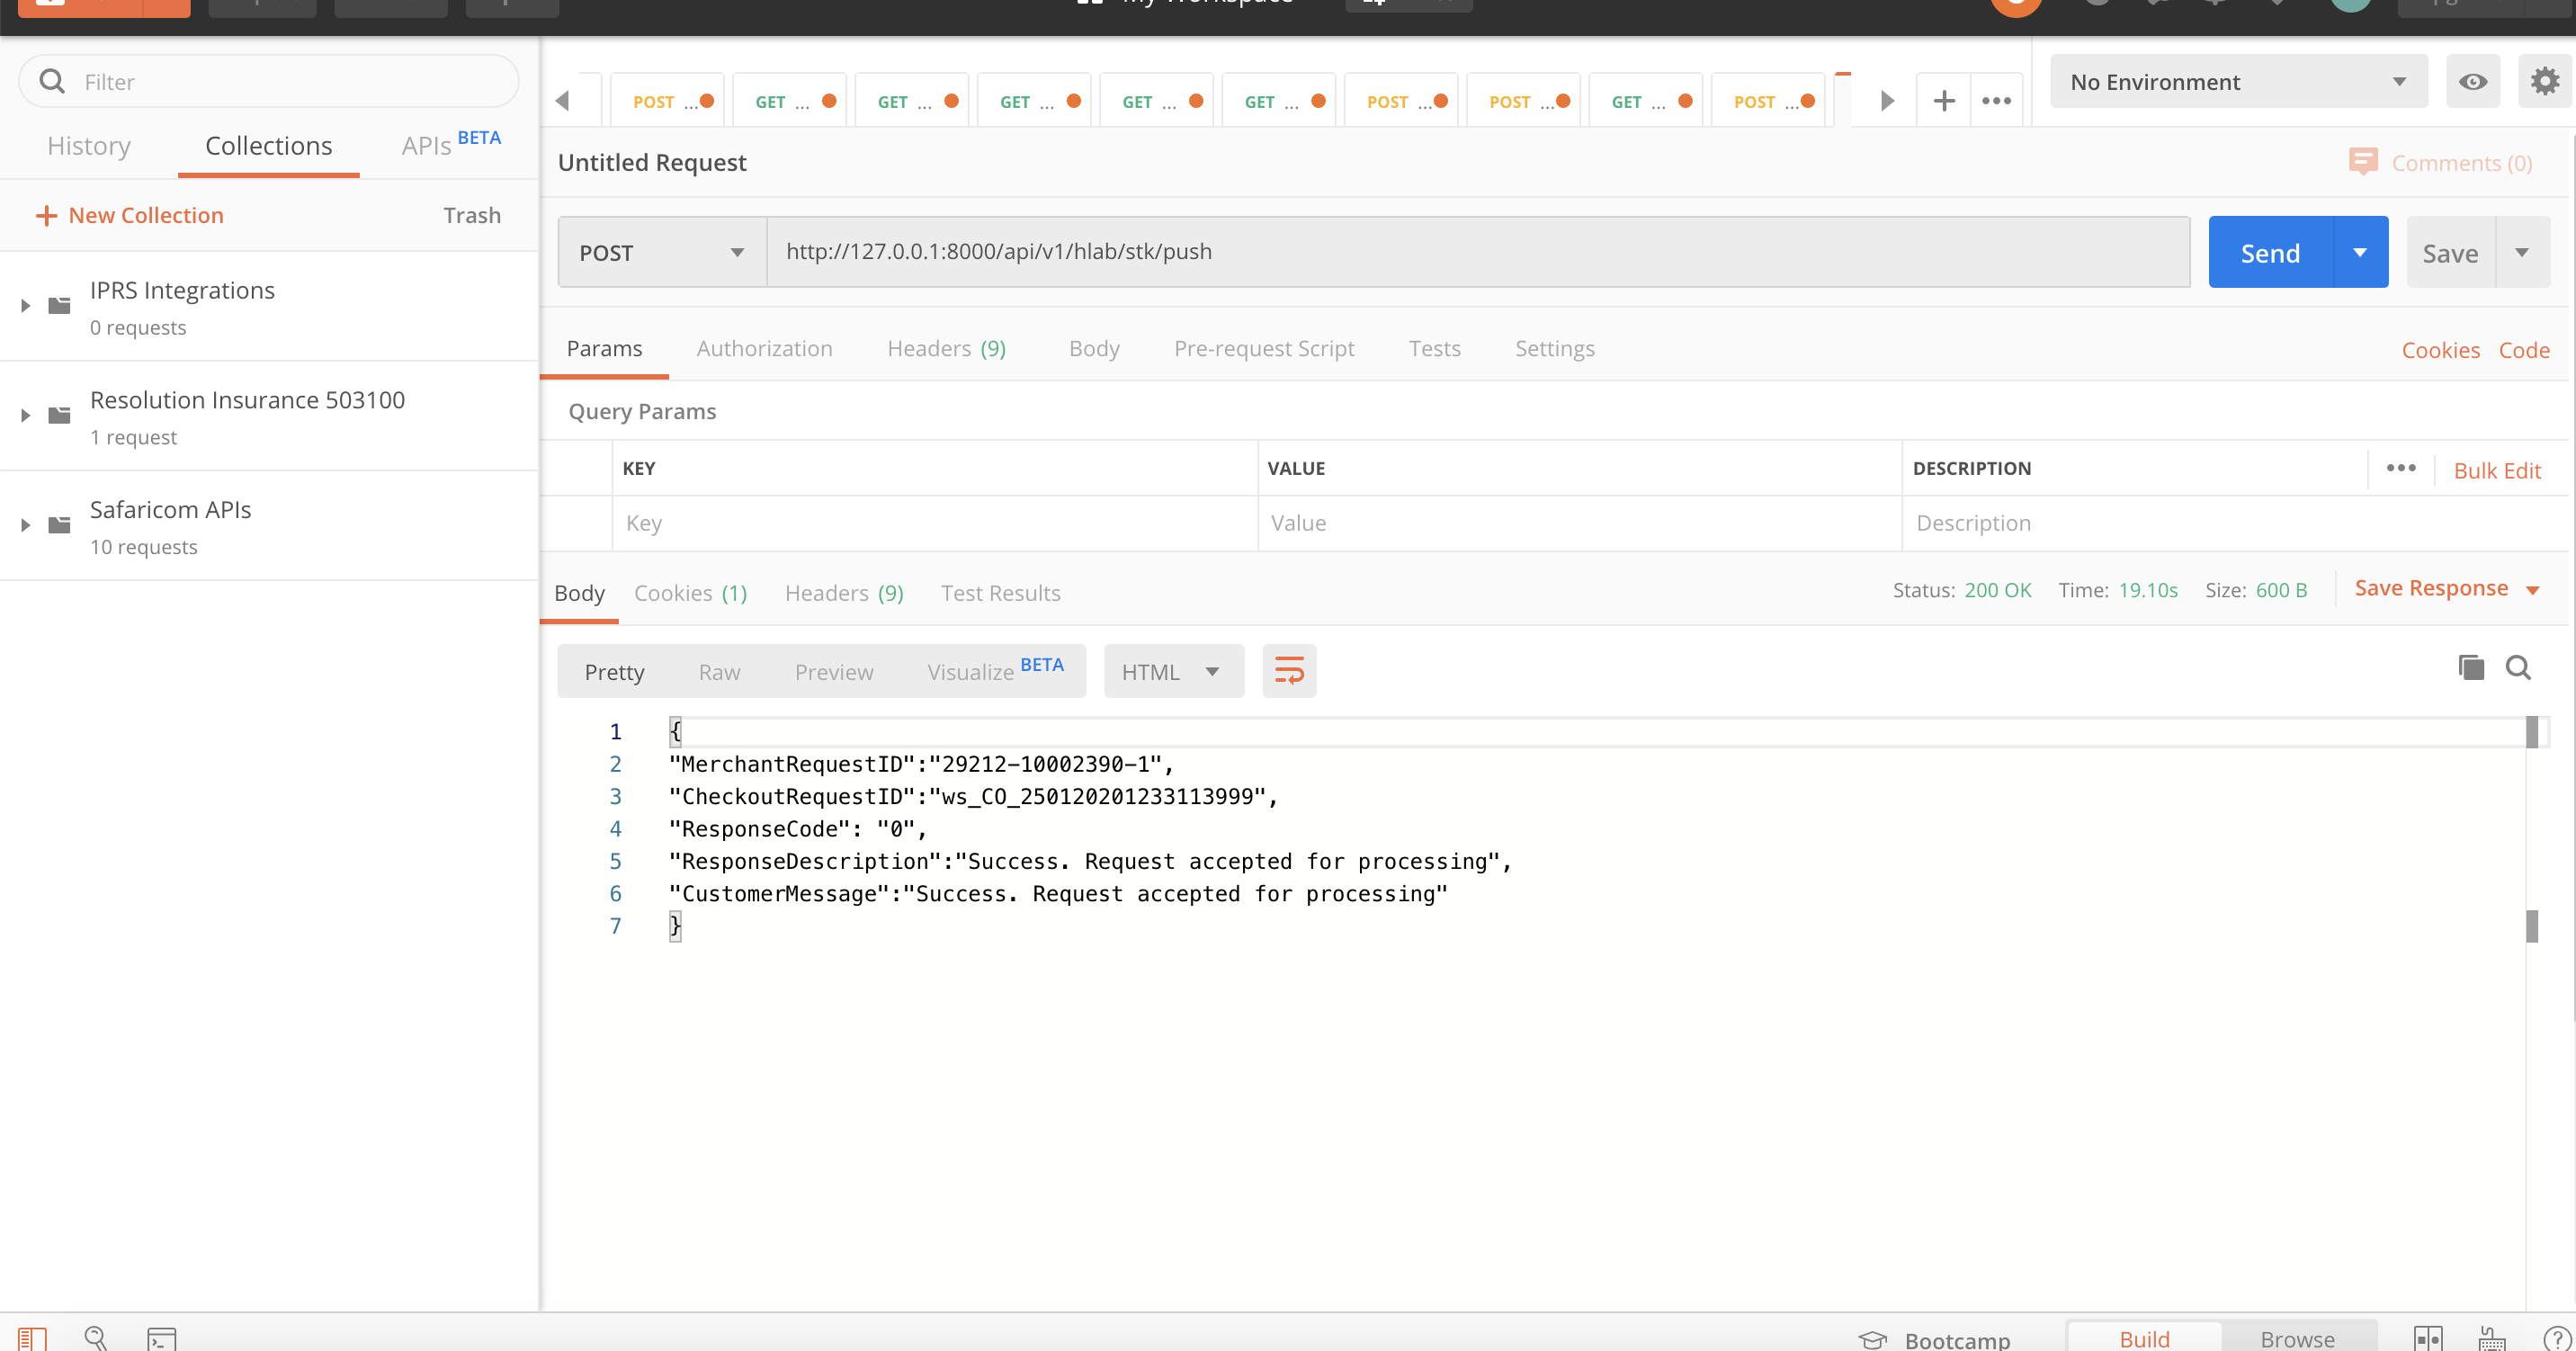
Task: Click Bulk Edit link
Action: click(x=2496, y=470)
